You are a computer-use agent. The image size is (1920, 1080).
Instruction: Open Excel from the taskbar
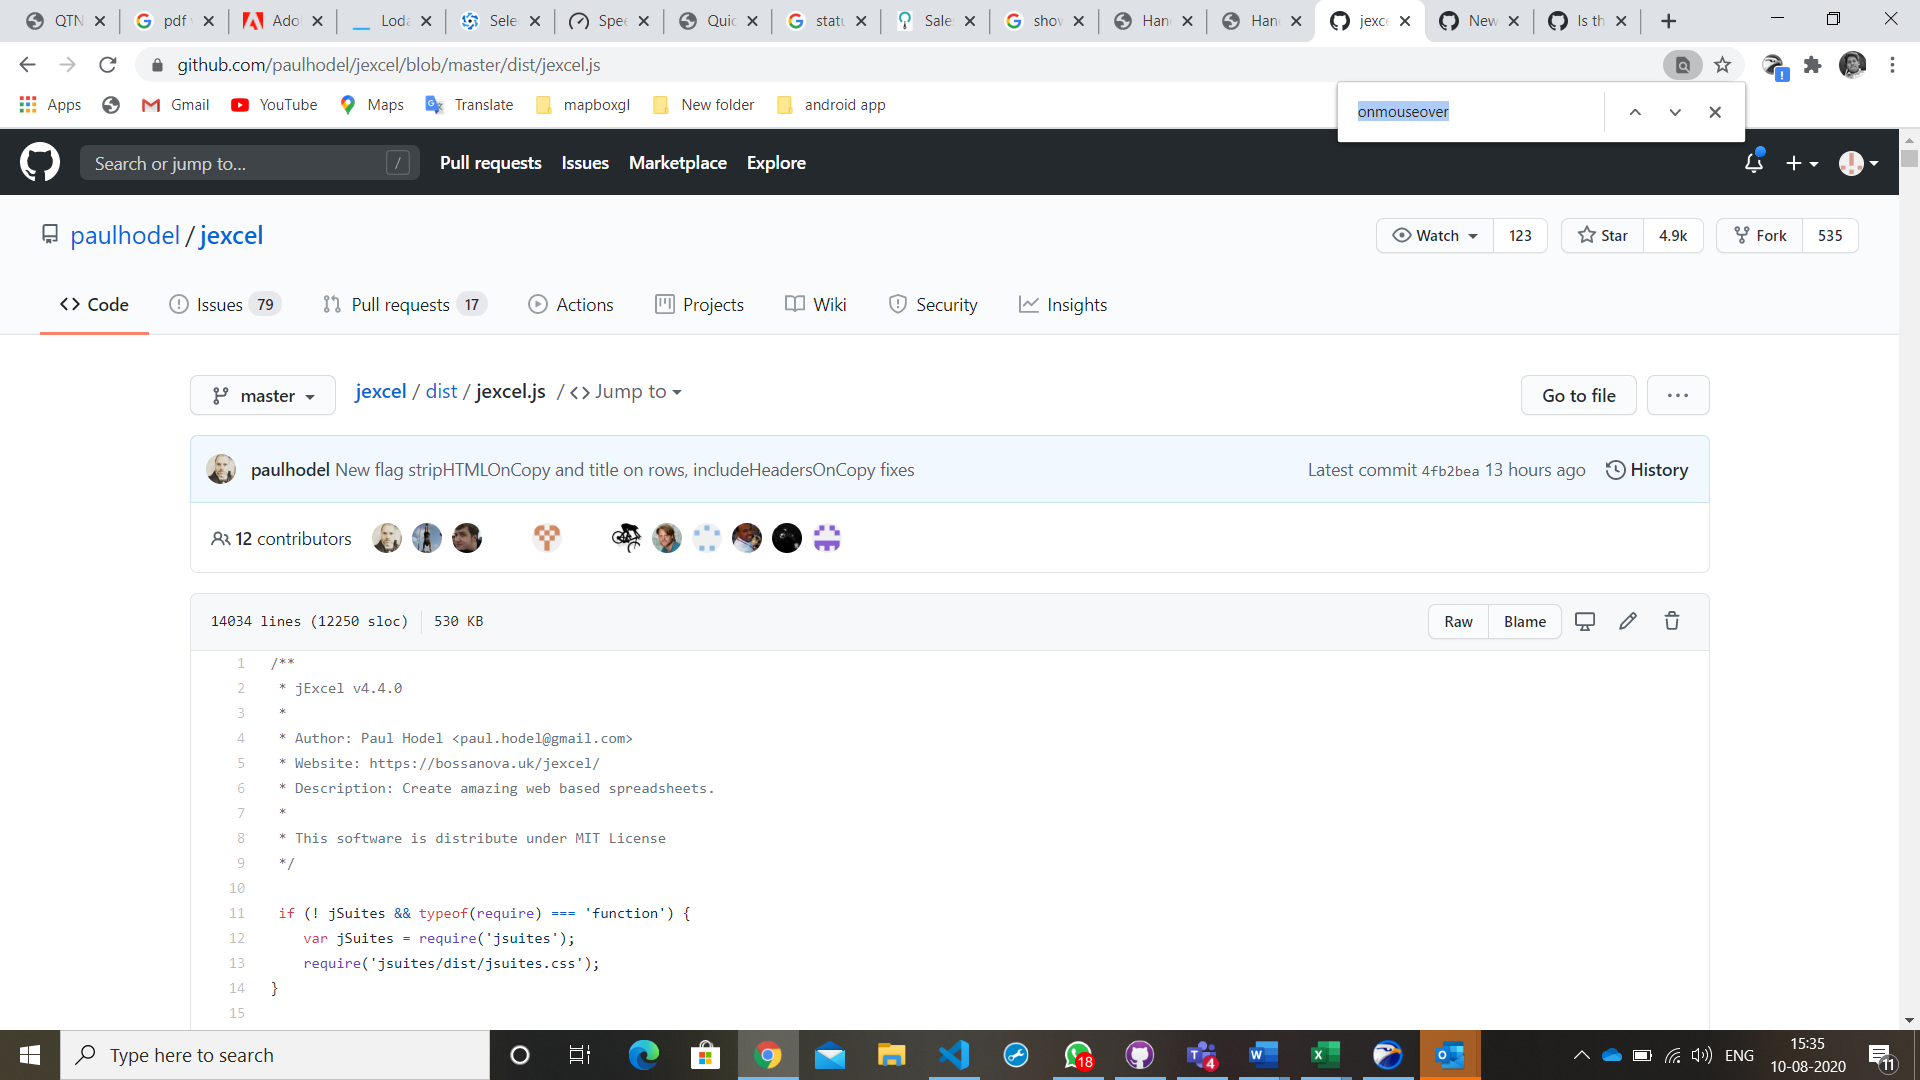pyautogui.click(x=1325, y=1055)
